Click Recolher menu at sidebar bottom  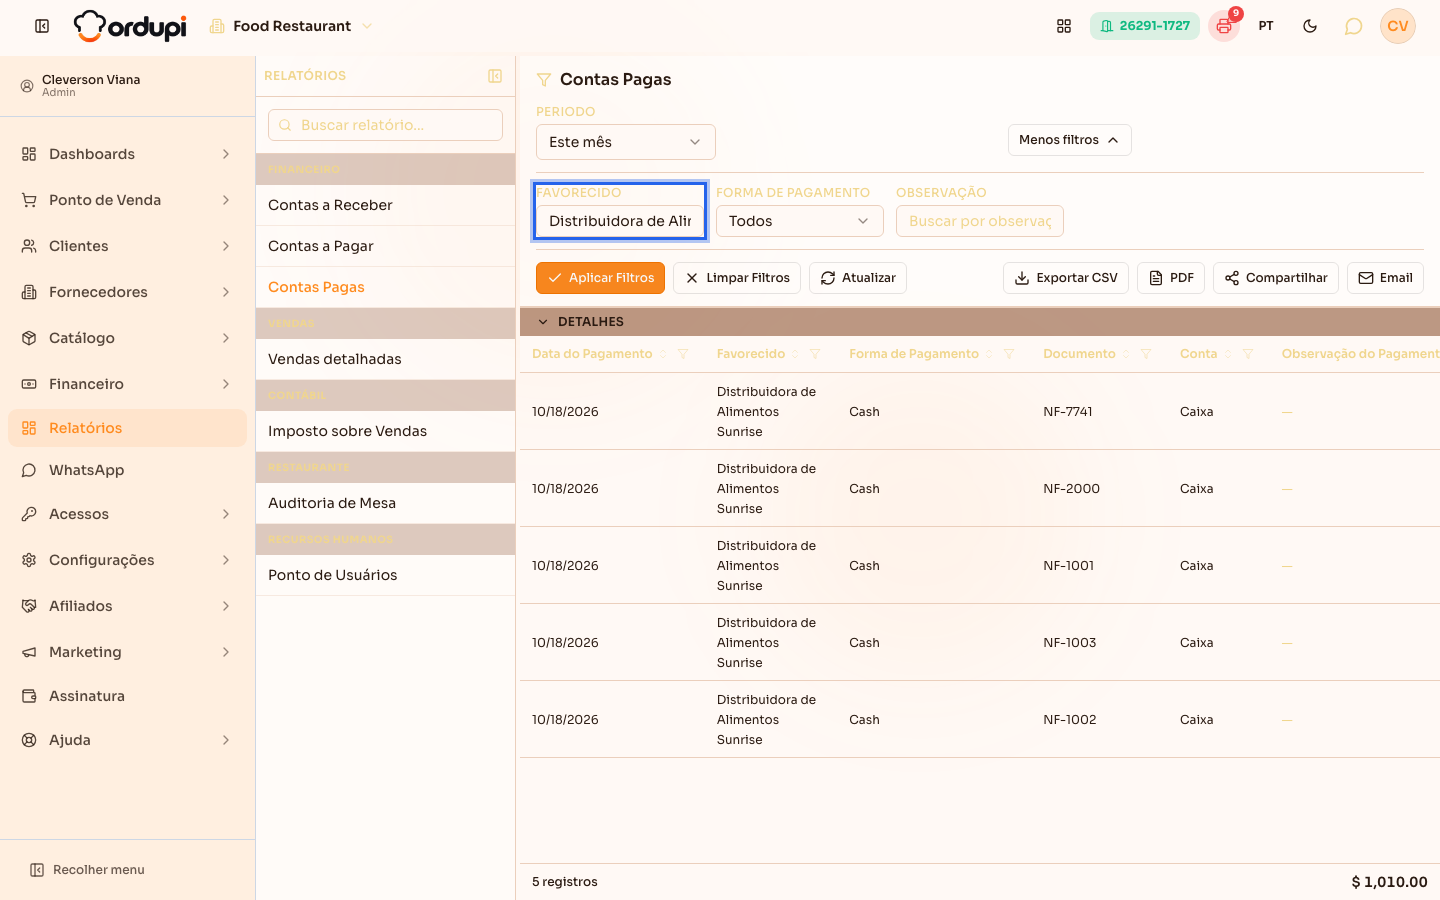pos(87,870)
